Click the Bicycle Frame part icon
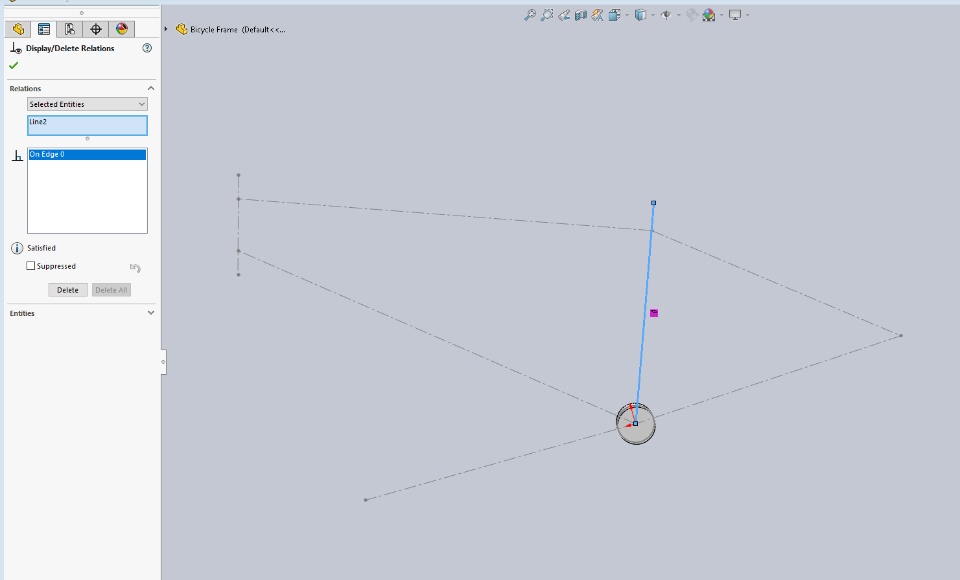This screenshot has width=960, height=580. point(181,29)
